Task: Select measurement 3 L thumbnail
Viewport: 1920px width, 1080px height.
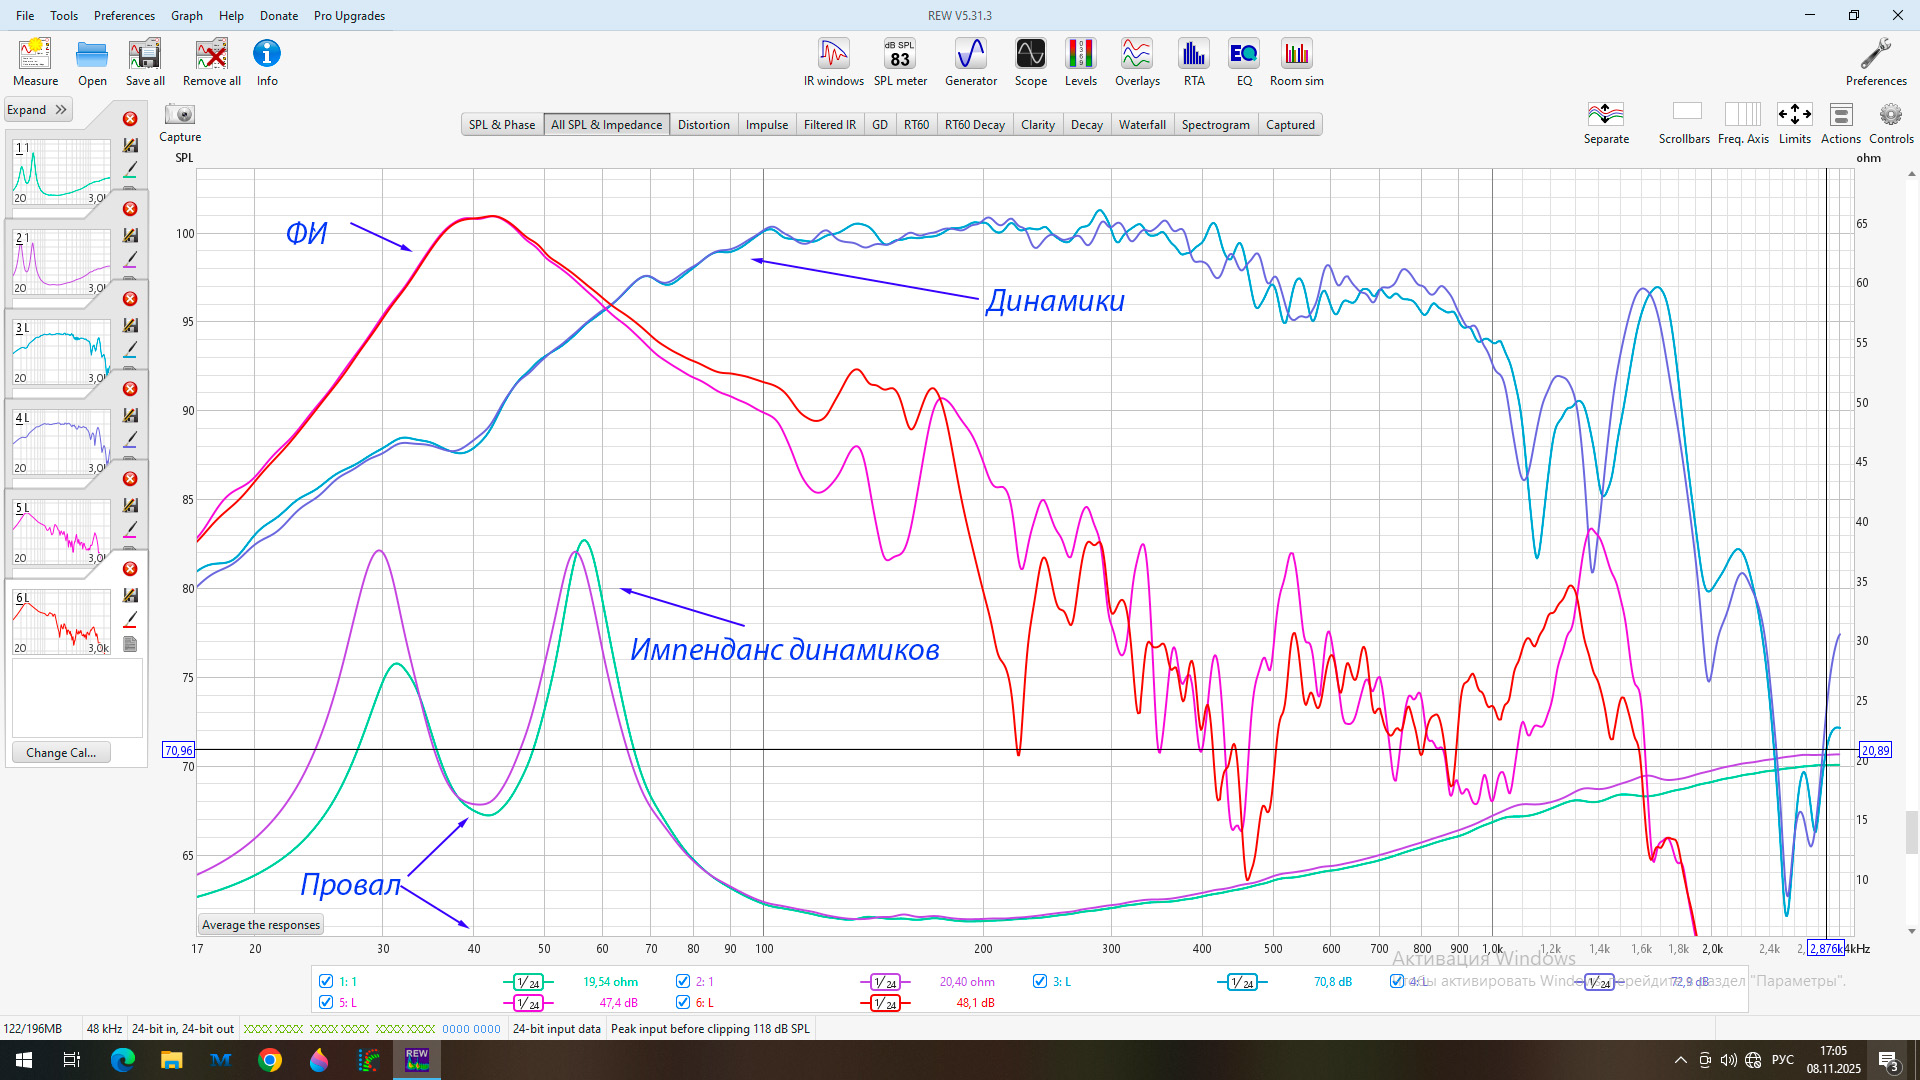Action: [x=60, y=352]
